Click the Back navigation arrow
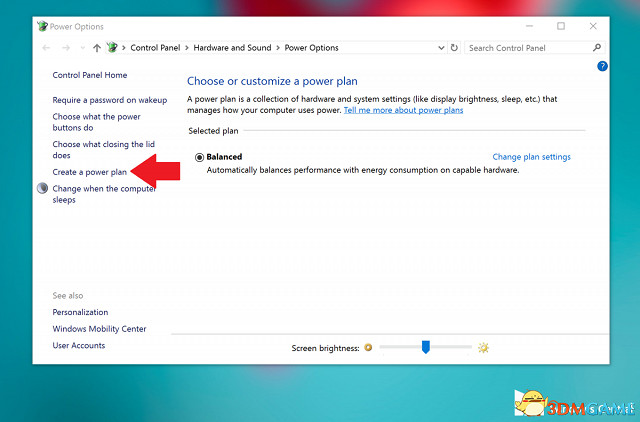640x422 pixels. [x=47, y=48]
